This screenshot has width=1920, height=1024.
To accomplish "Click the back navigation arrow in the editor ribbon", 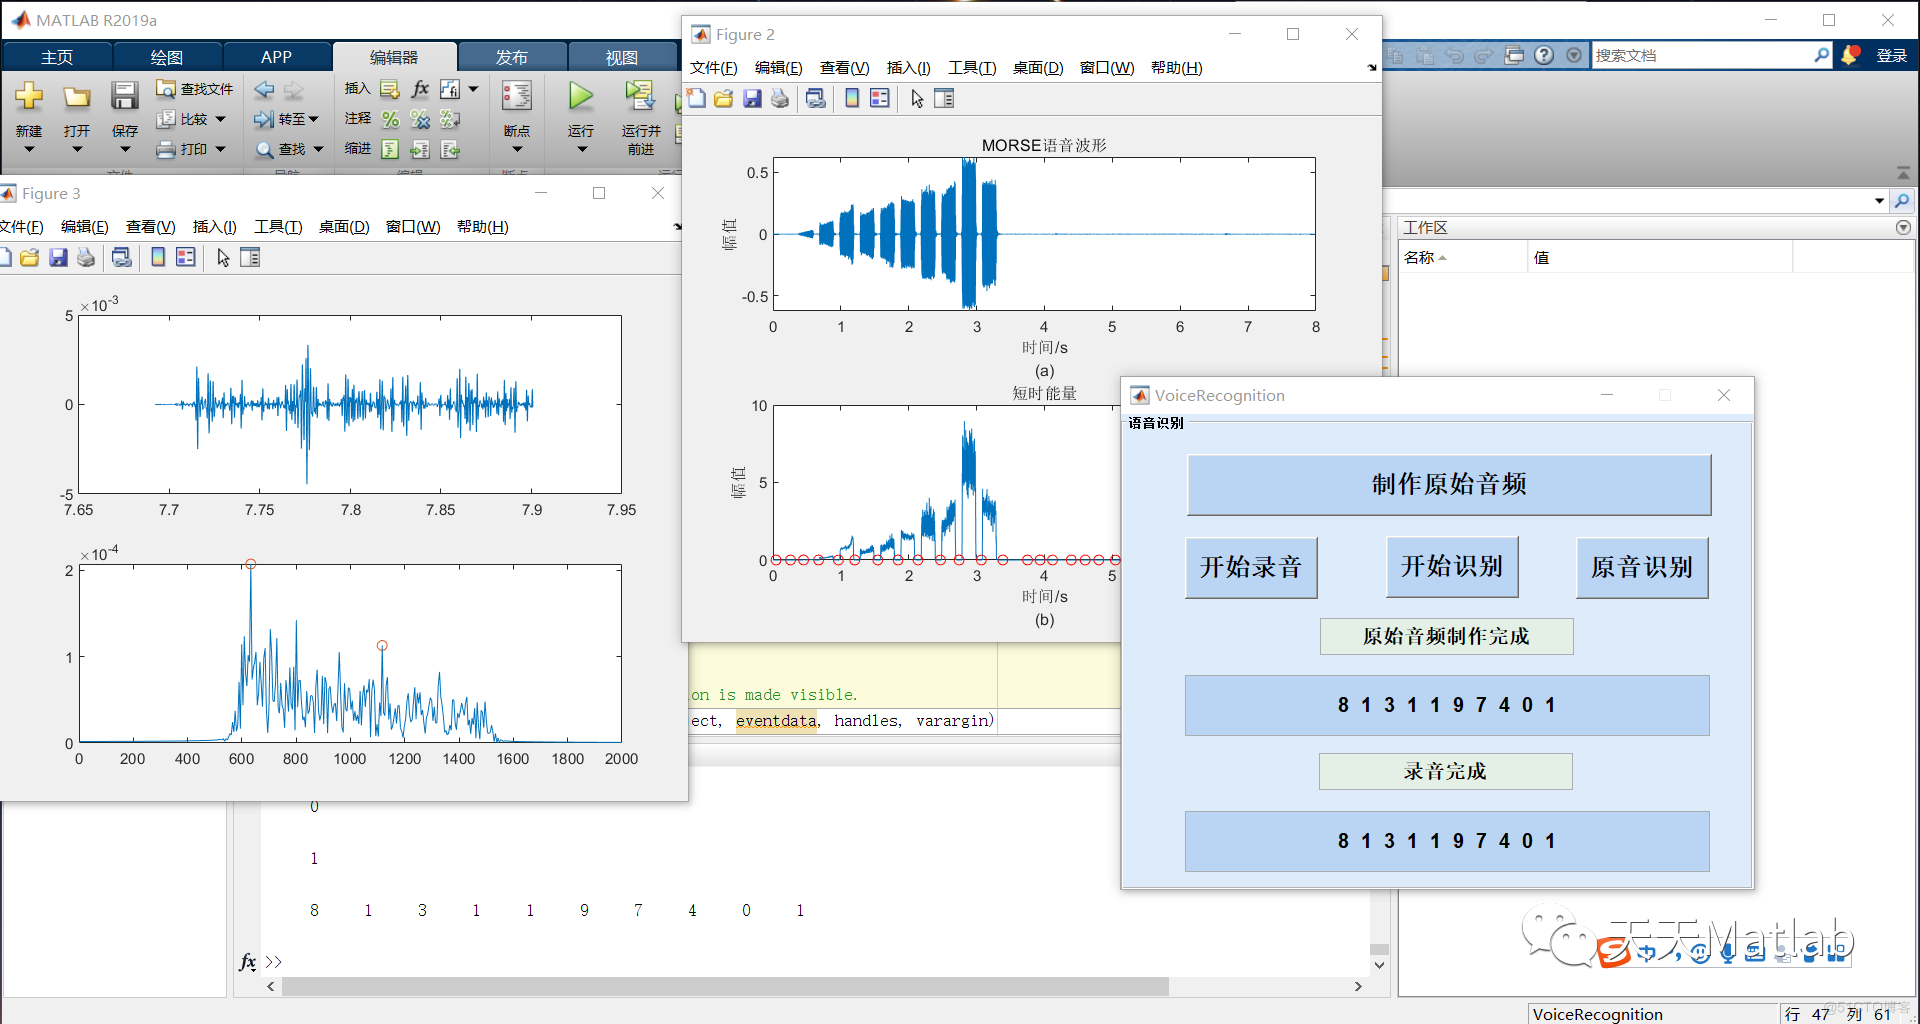I will (264, 90).
